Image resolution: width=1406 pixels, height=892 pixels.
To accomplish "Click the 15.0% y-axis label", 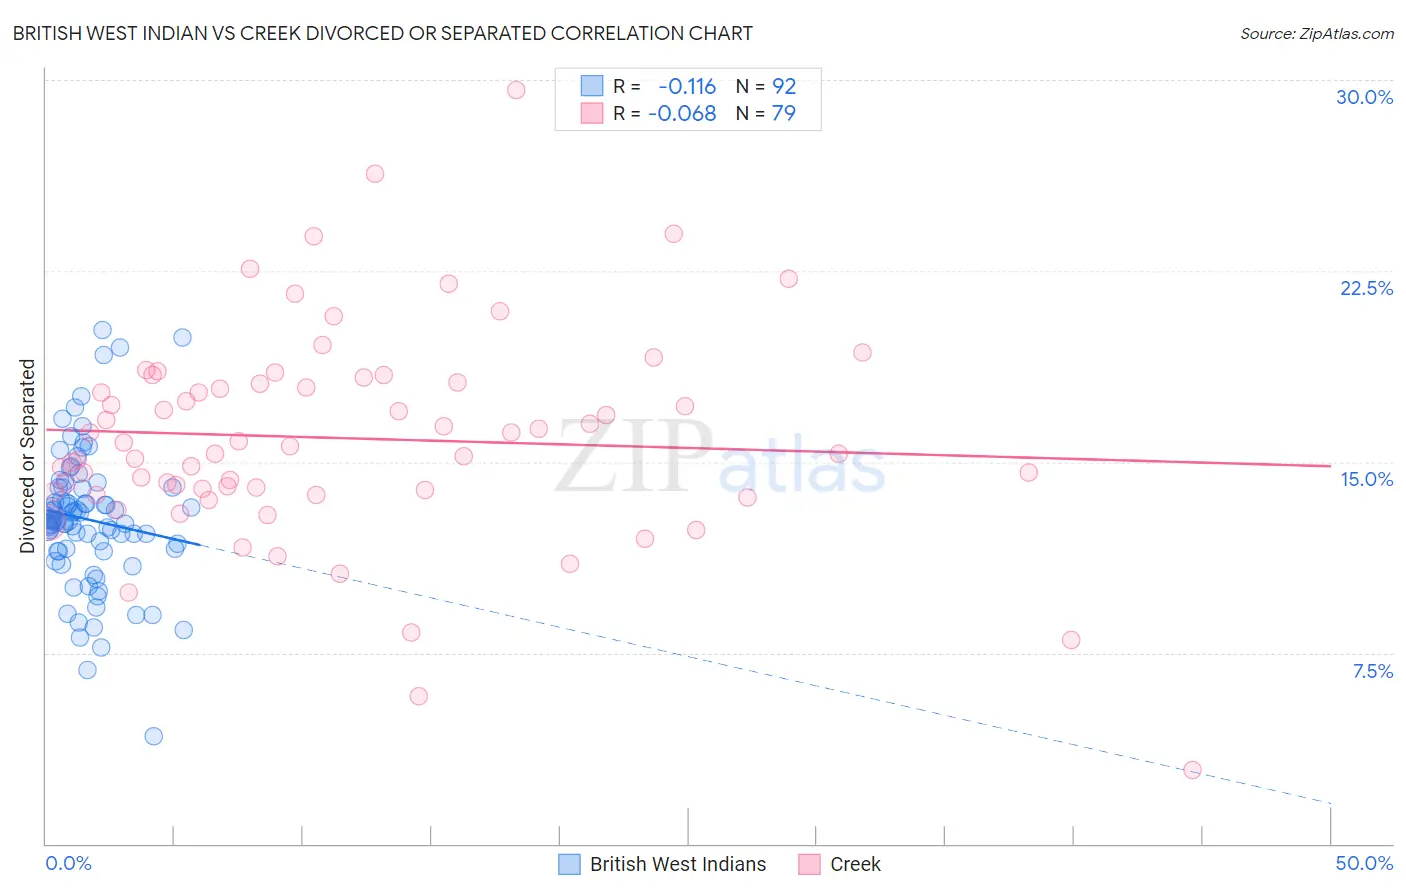I will coord(1366,479).
